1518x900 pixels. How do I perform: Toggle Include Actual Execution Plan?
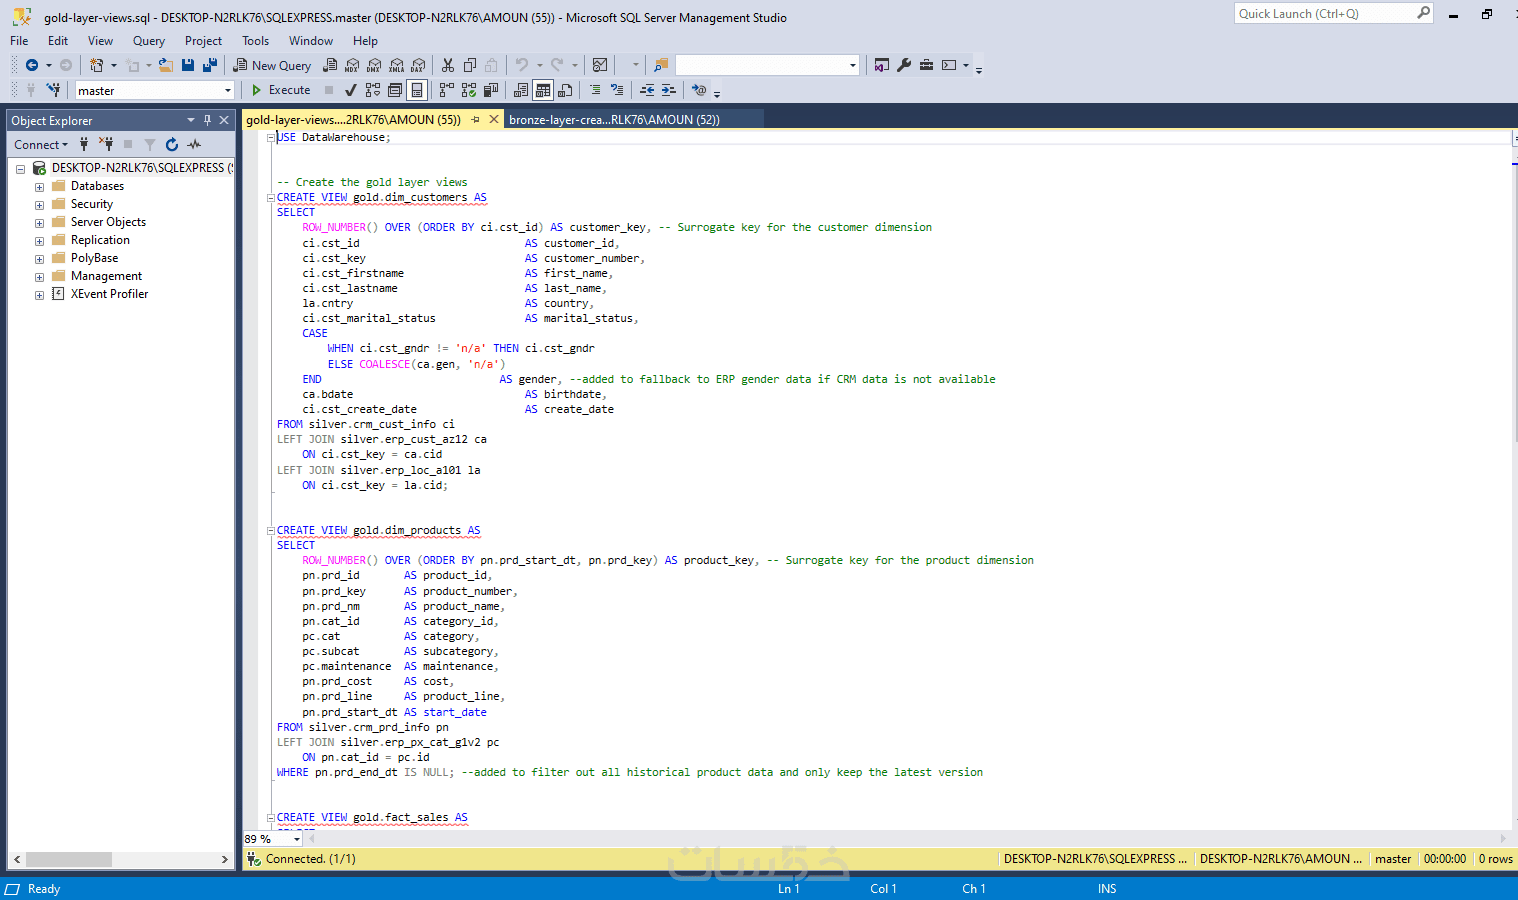[x=446, y=90]
